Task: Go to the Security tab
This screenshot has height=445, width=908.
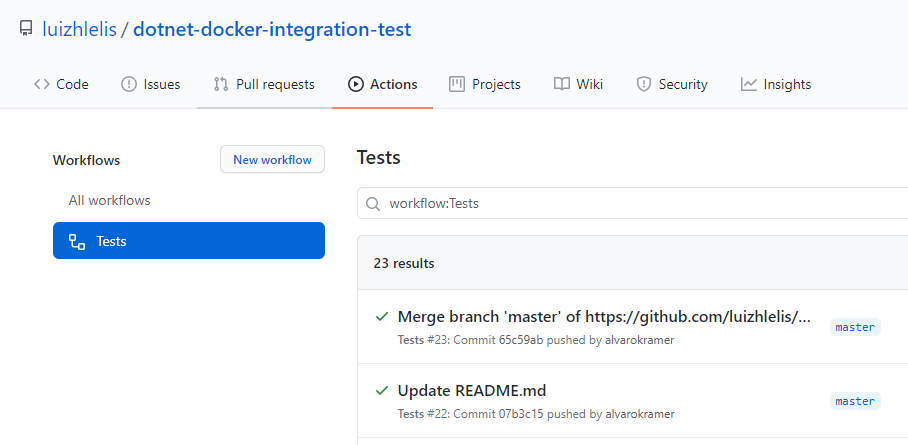Action: tap(672, 85)
